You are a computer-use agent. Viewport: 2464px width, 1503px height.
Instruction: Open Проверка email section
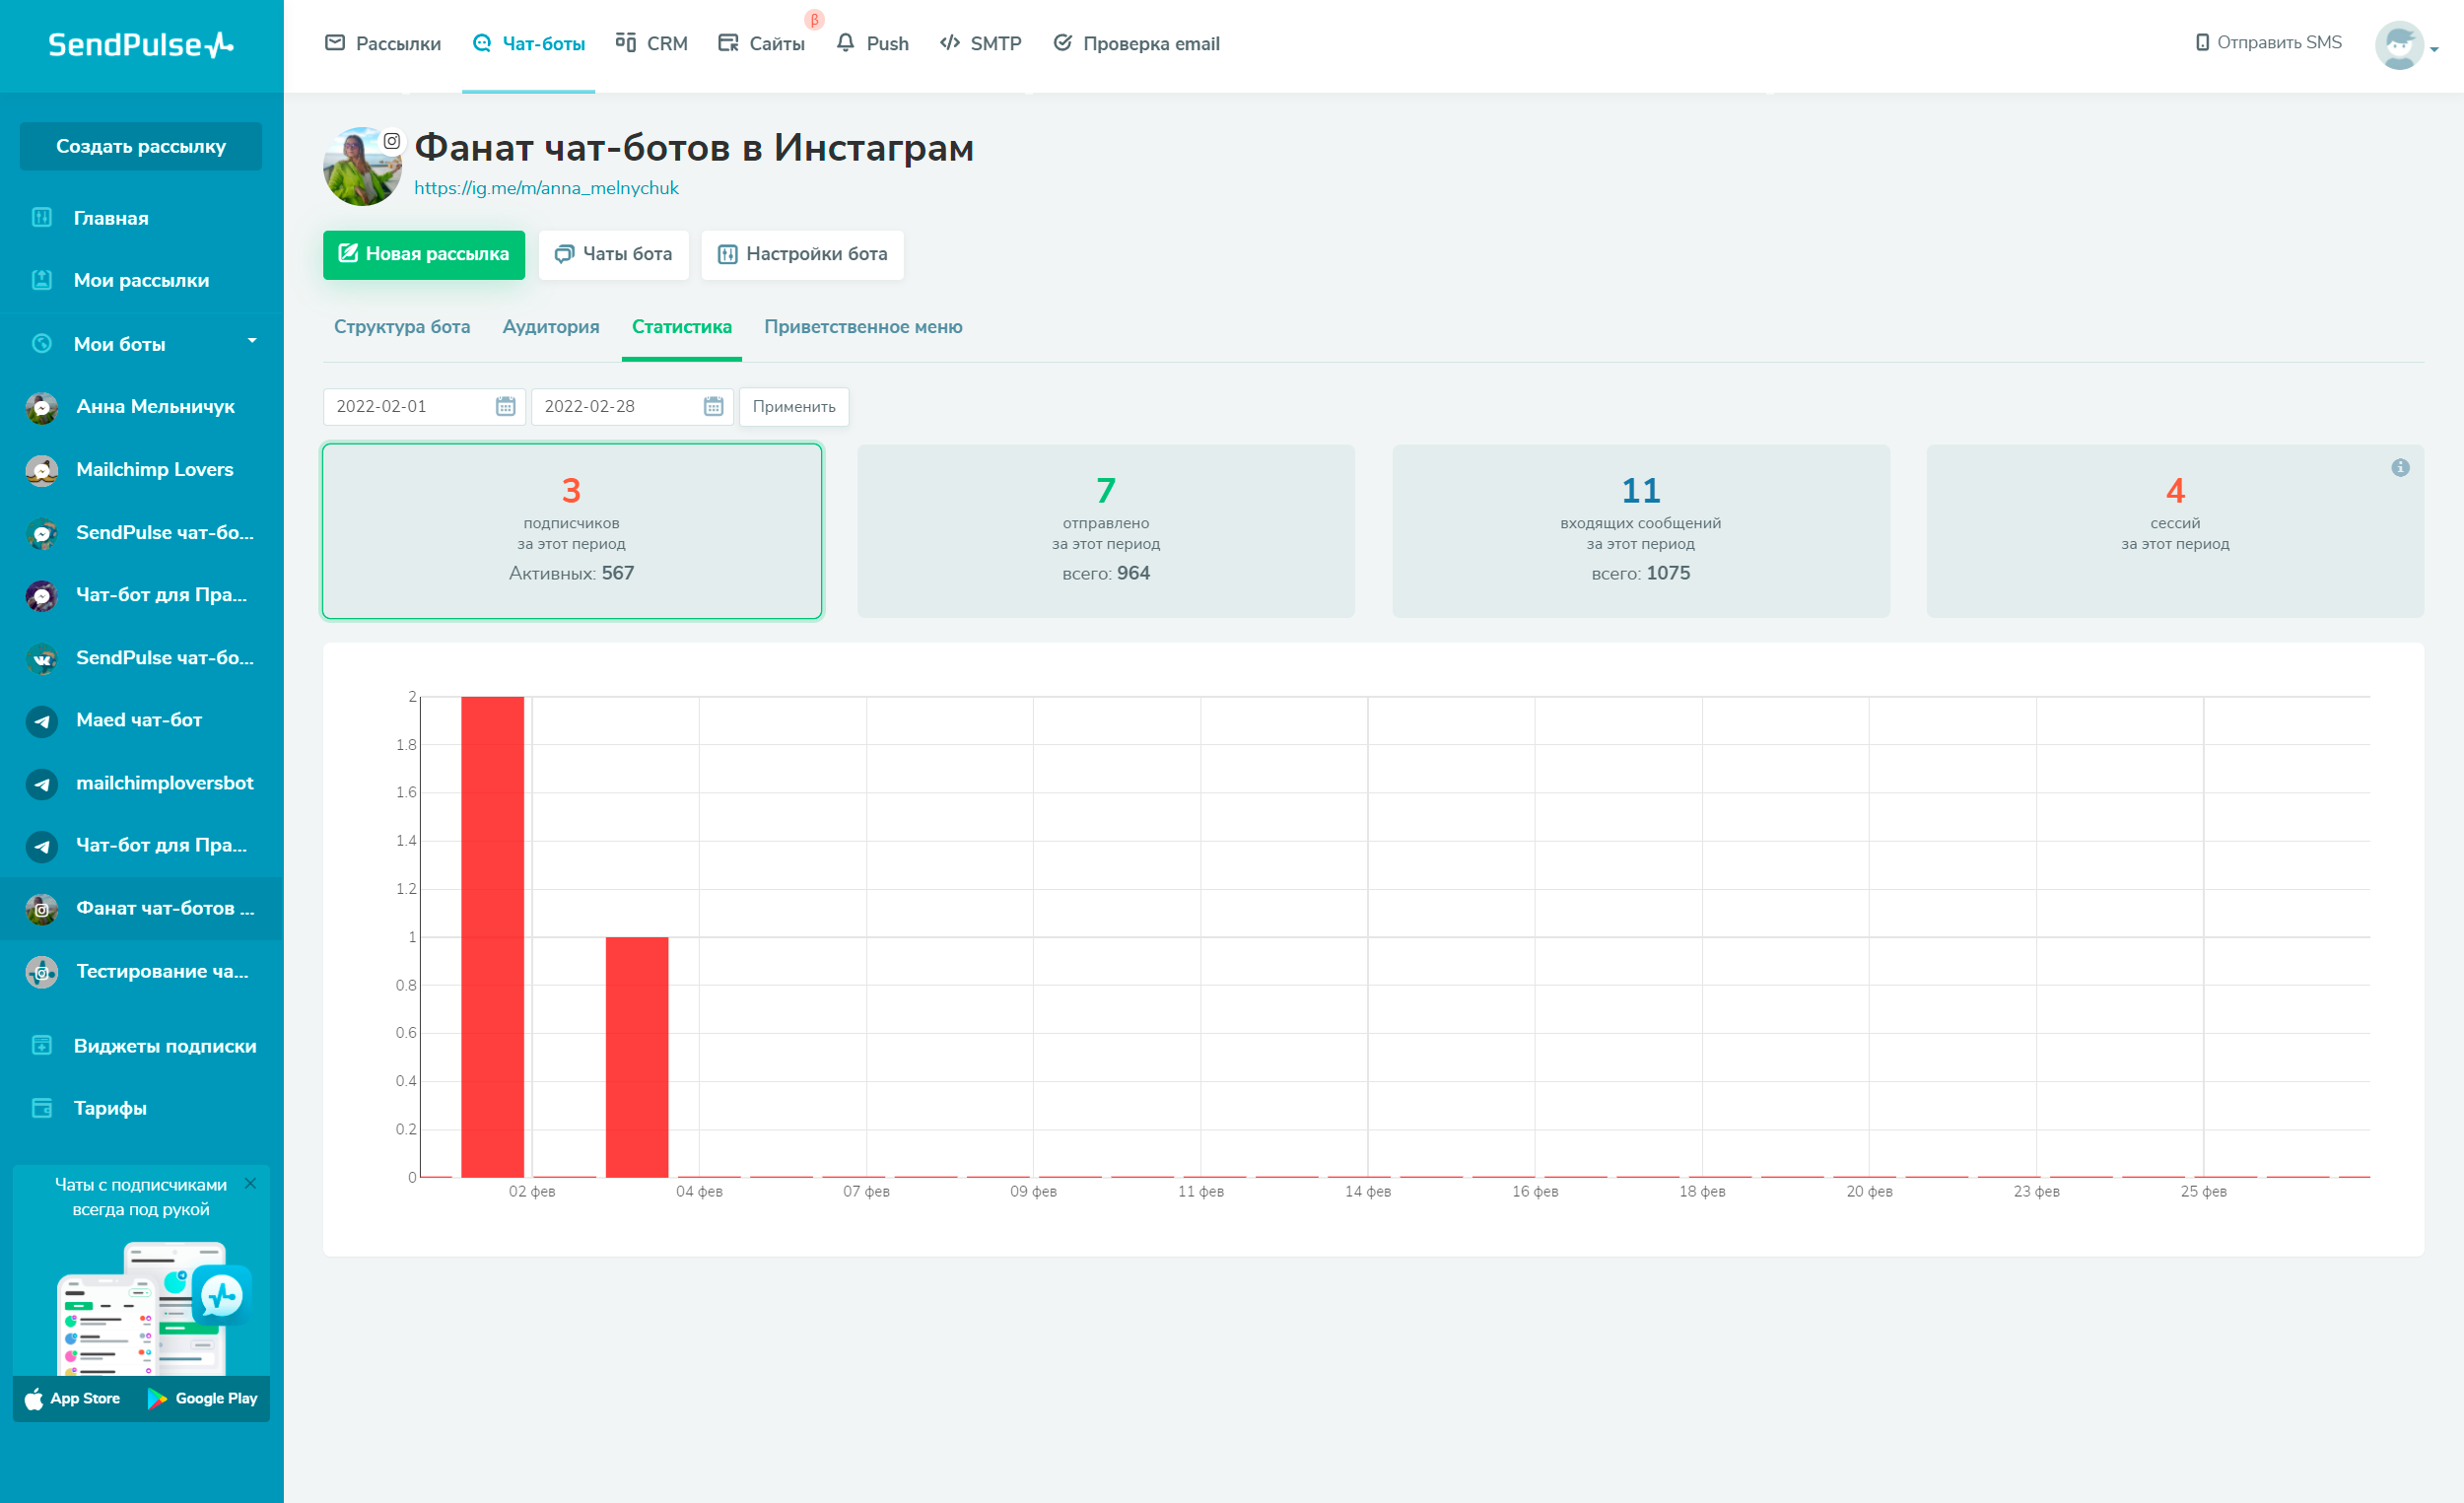click(x=1137, y=44)
